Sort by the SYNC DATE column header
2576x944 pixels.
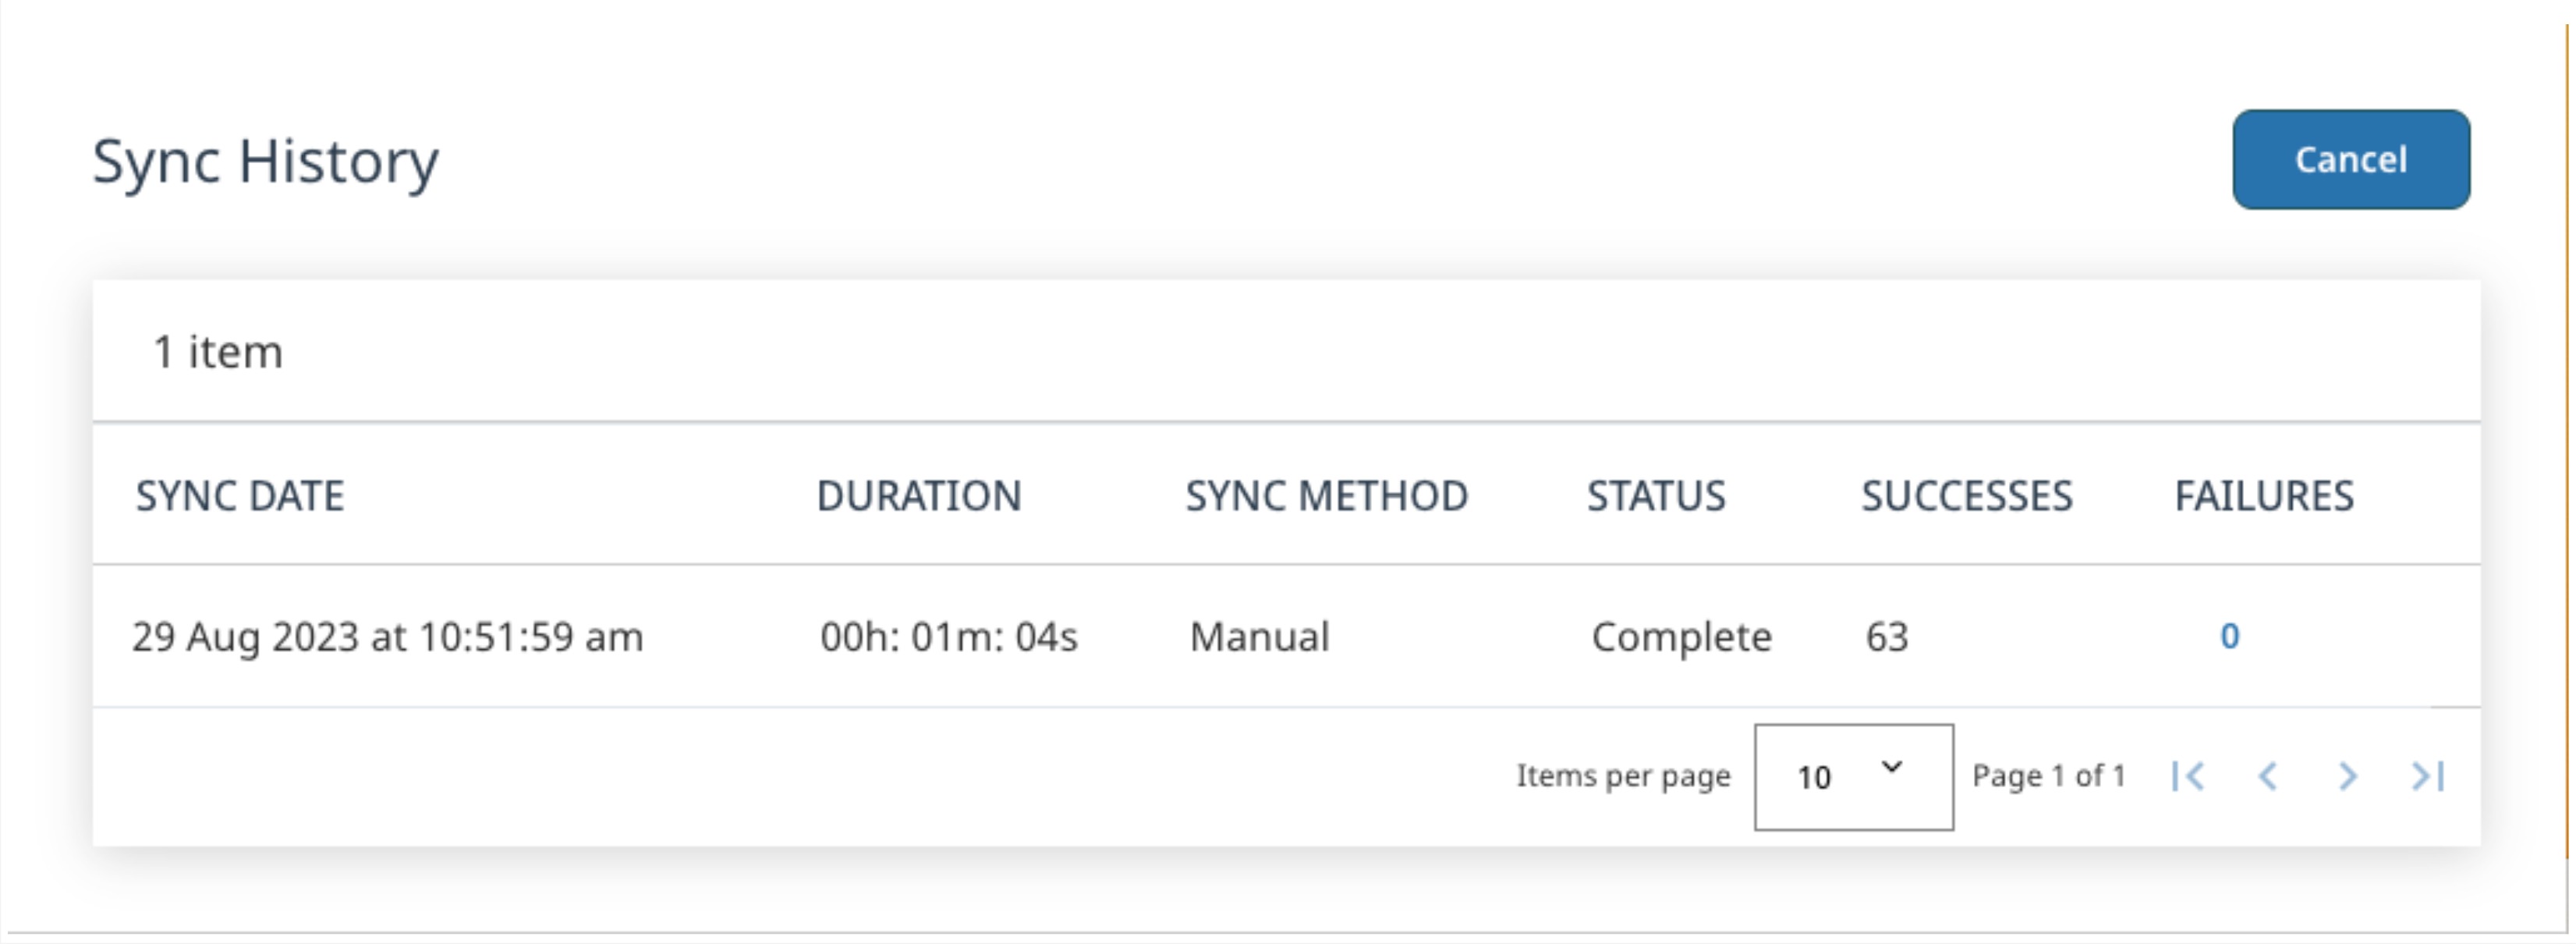coord(240,496)
